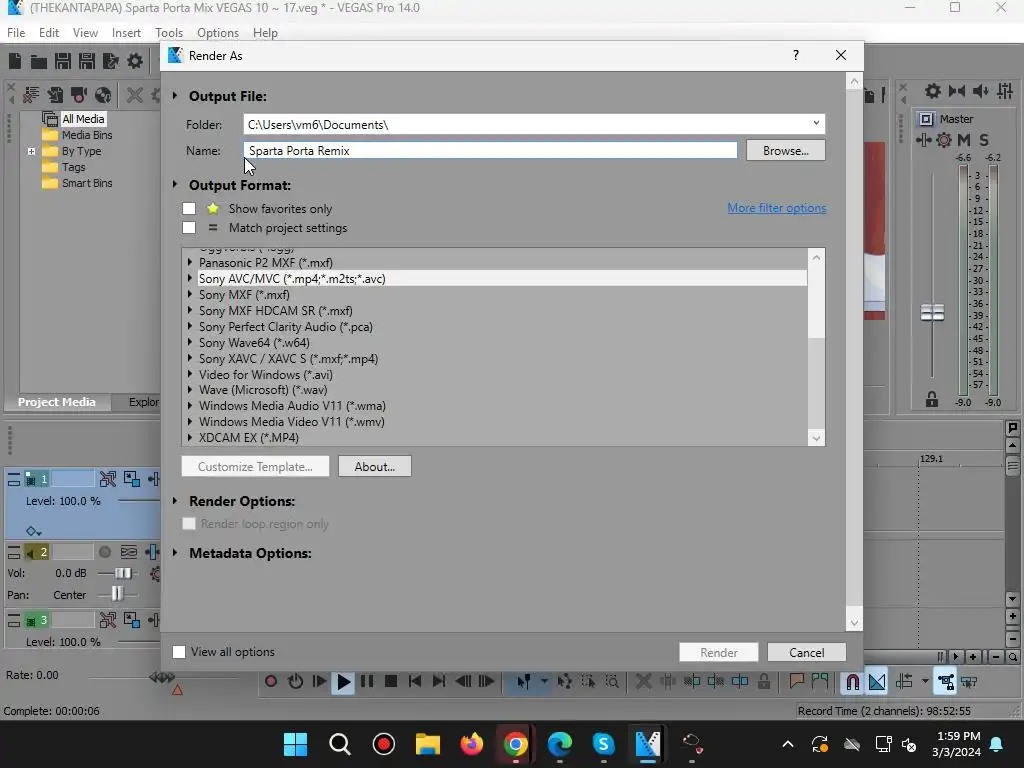Expand Windows Media Video V11 templates

(190, 421)
